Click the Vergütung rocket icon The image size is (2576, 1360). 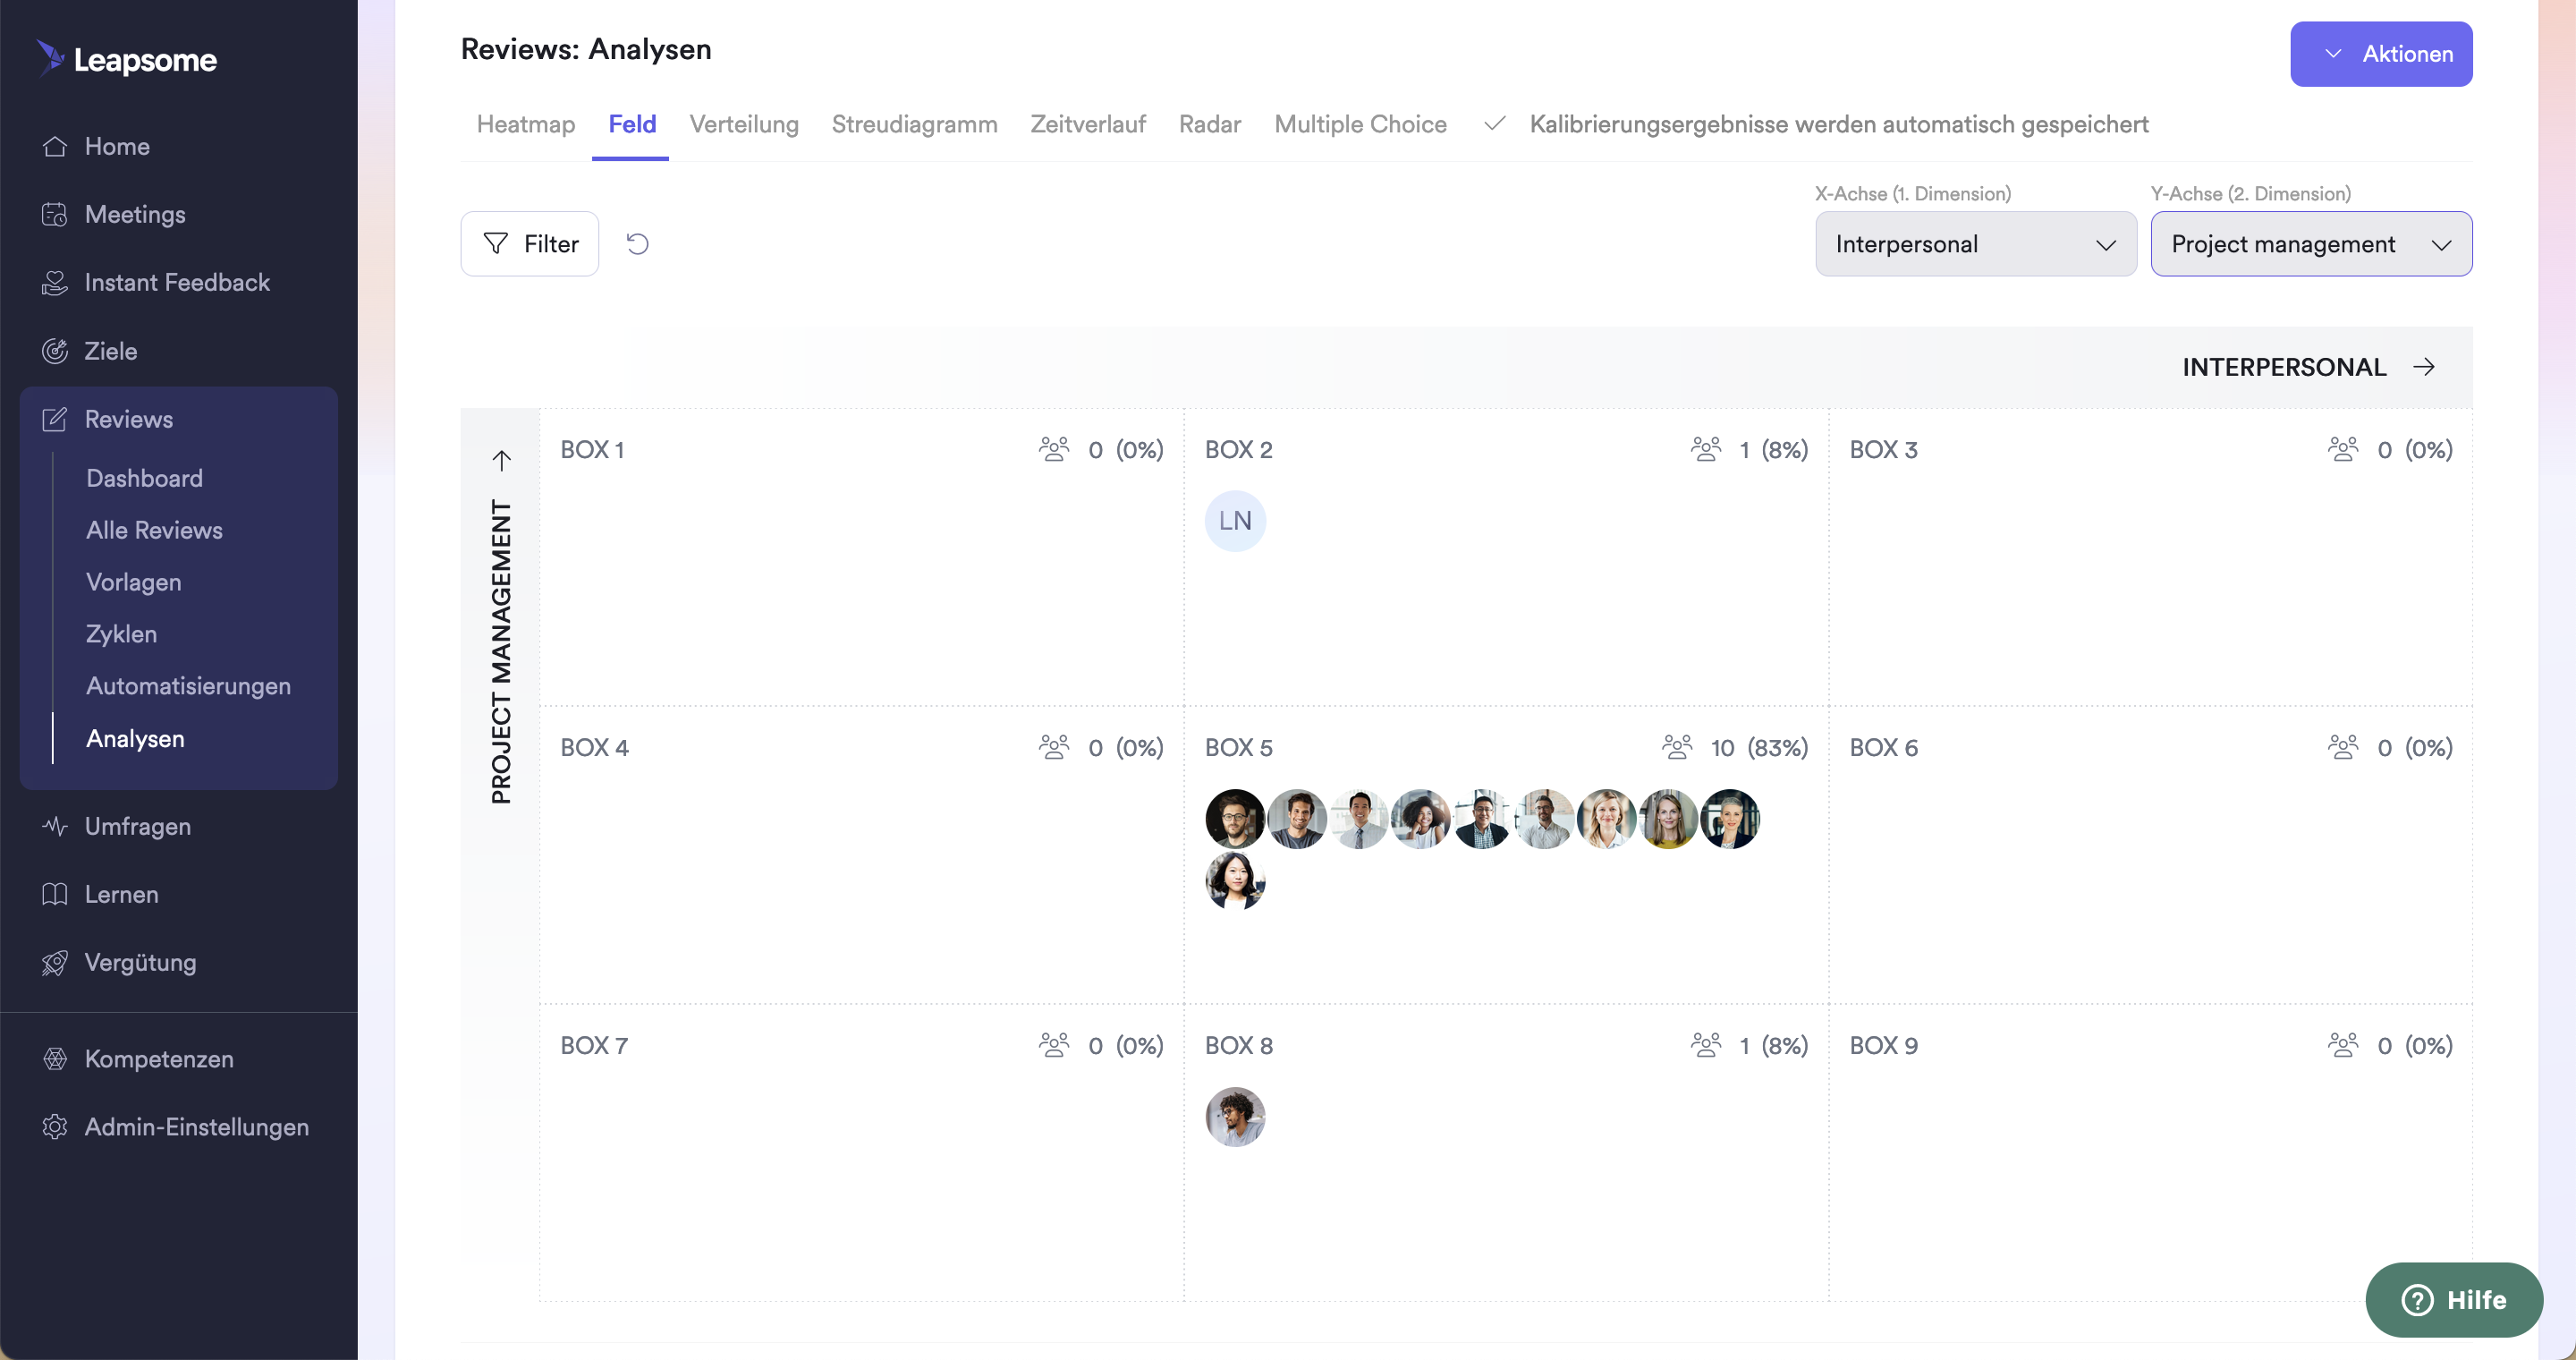click(x=55, y=962)
